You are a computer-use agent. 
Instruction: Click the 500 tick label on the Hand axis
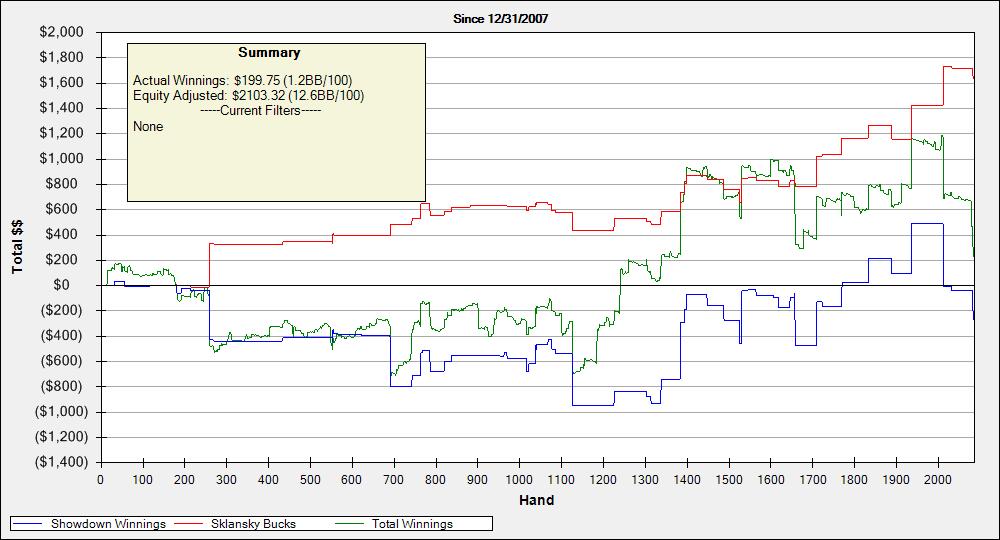310,478
